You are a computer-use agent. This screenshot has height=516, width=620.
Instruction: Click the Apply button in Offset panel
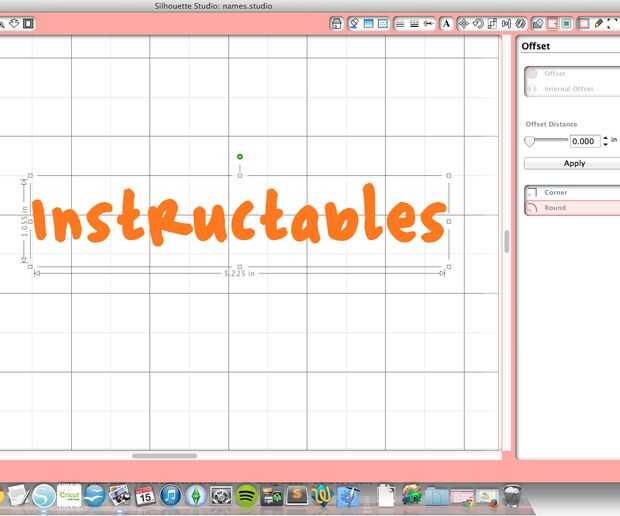click(572, 163)
